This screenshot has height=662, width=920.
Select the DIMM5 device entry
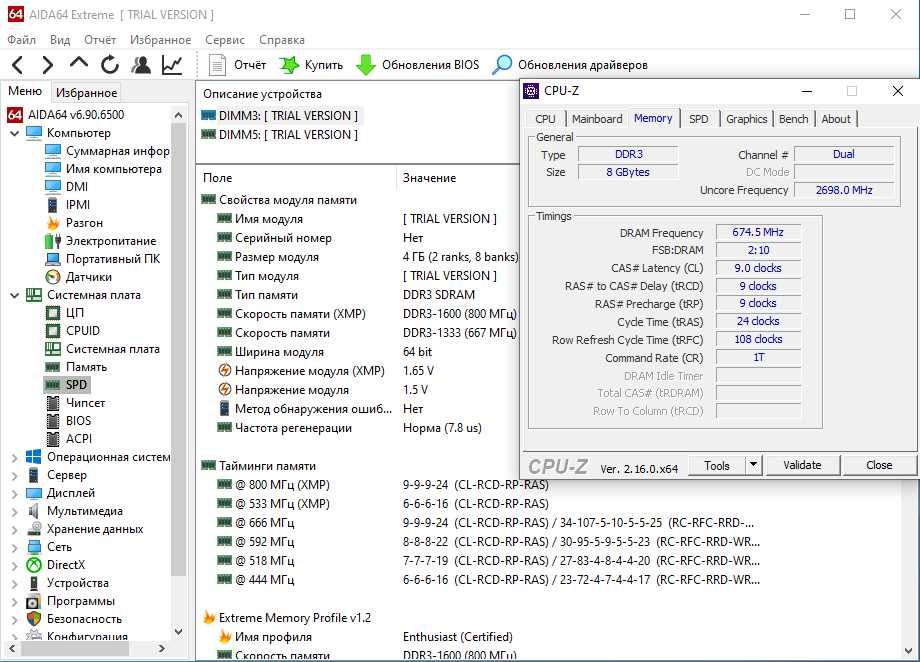(x=280, y=134)
